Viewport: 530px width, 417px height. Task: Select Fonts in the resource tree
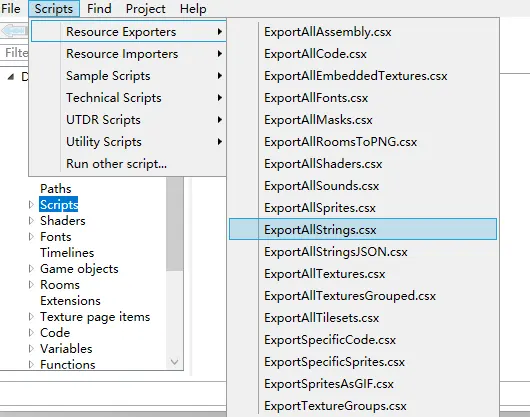(x=55, y=237)
